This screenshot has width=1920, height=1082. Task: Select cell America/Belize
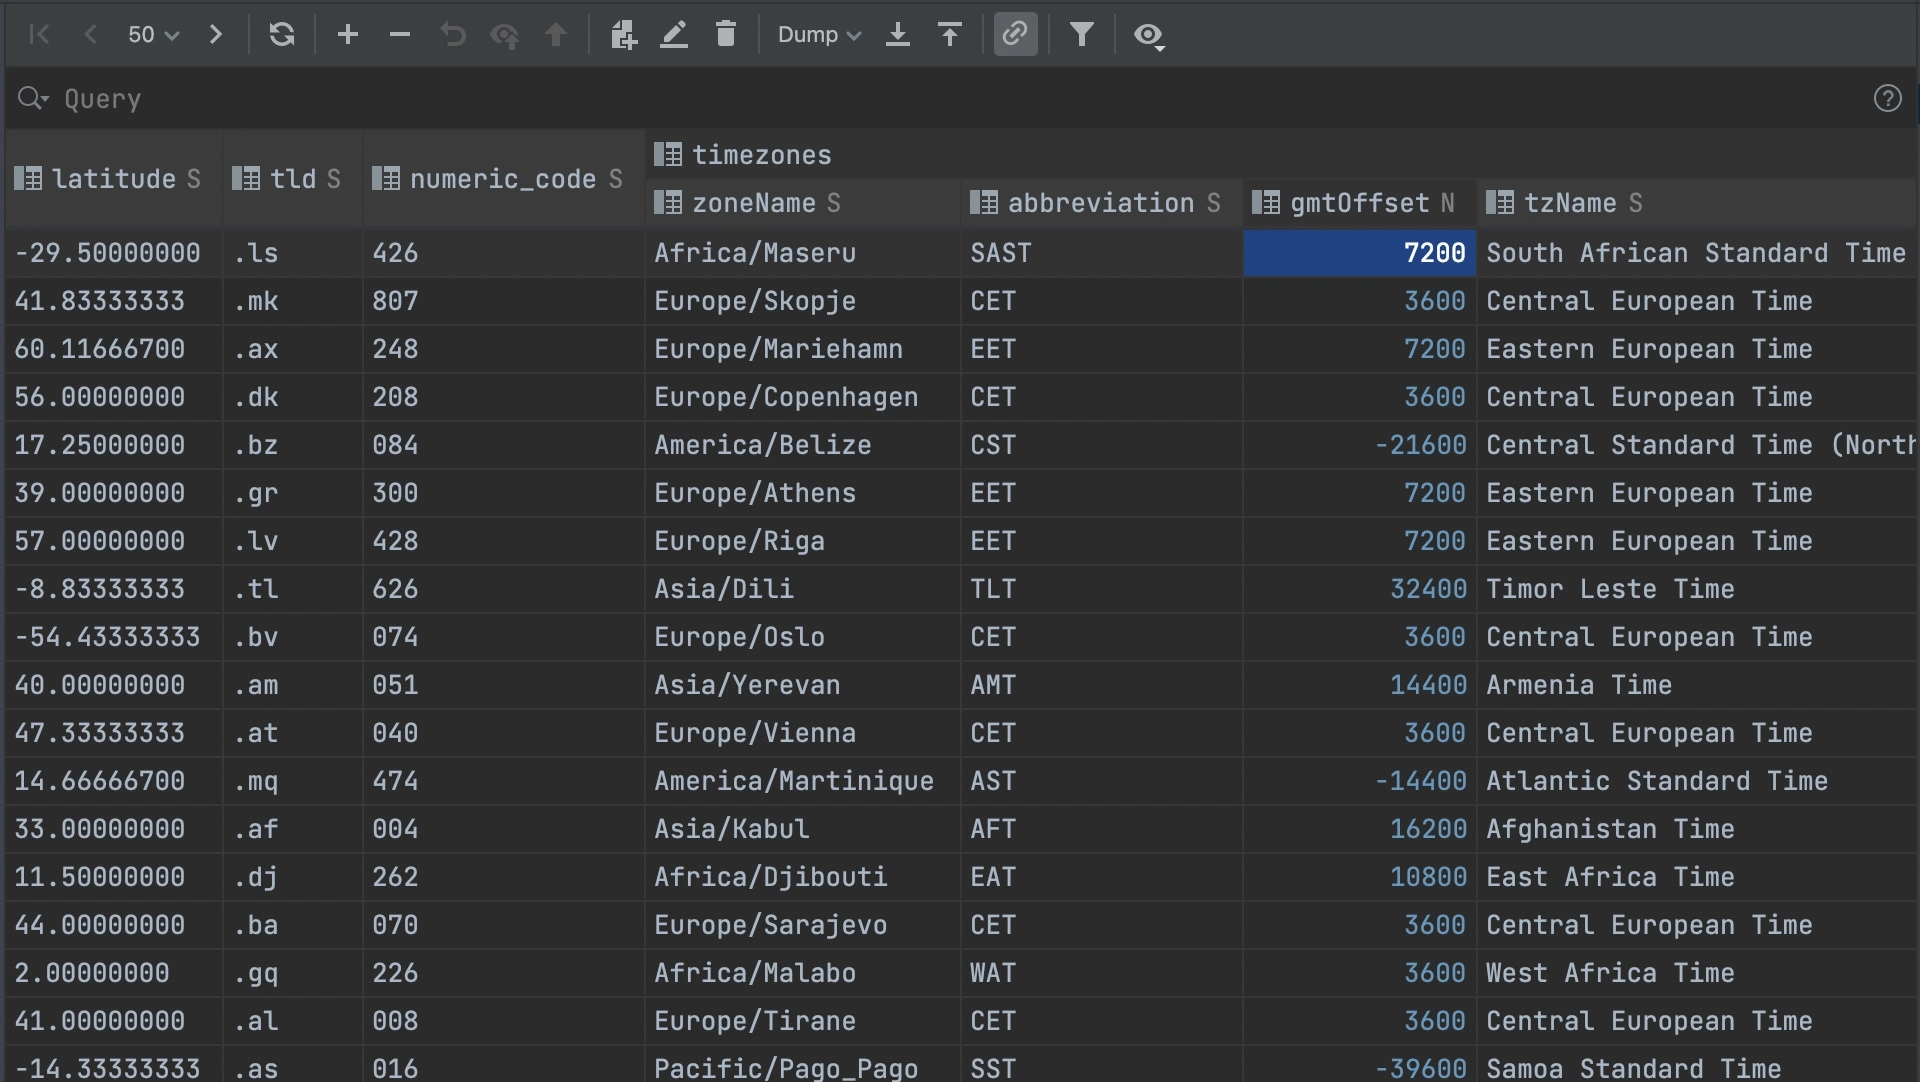coord(803,445)
